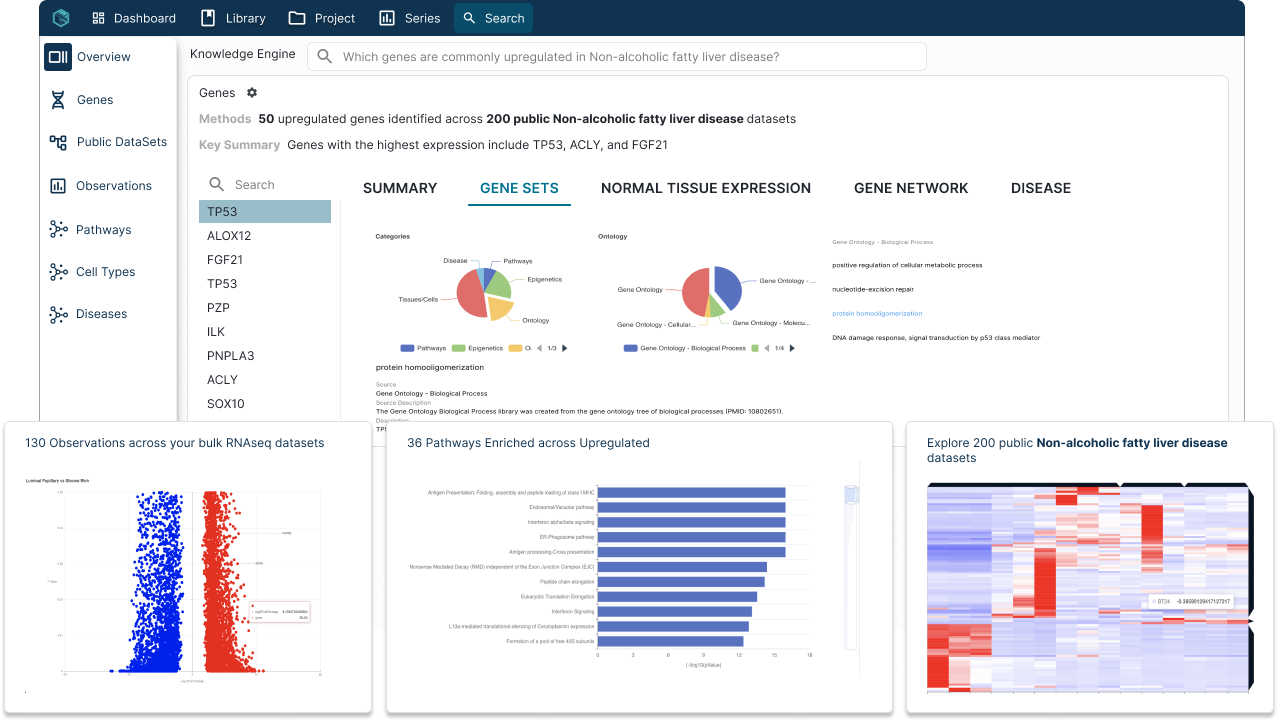Advance the Ontology legend past page 1/4
Viewport: 1280px width, 720px height.
(792, 348)
